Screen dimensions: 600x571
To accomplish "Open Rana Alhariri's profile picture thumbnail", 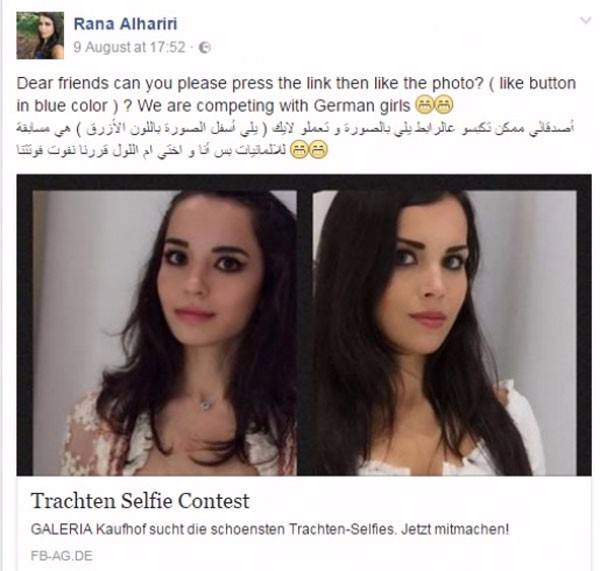I will click(x=40, y=35).
